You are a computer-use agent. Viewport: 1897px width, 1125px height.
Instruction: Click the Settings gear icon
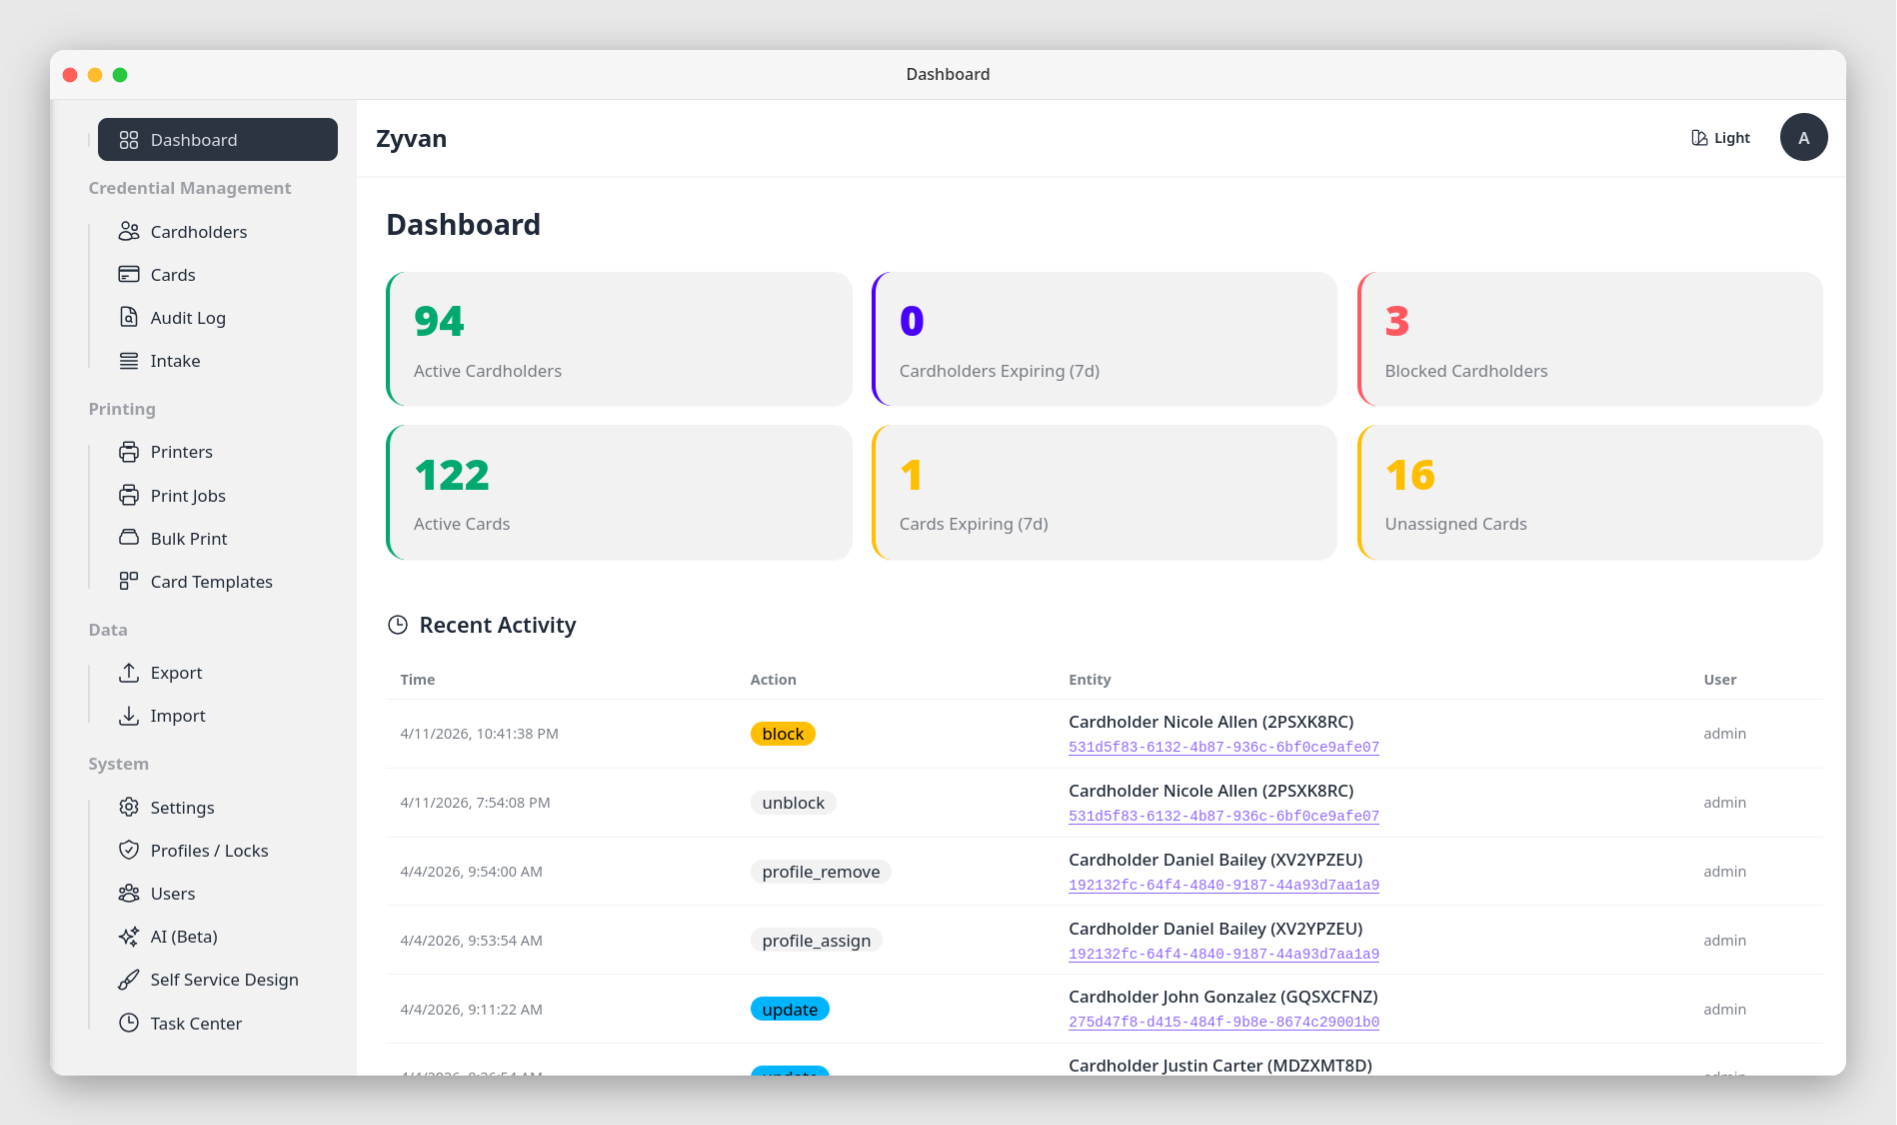[x=129, y=807]
